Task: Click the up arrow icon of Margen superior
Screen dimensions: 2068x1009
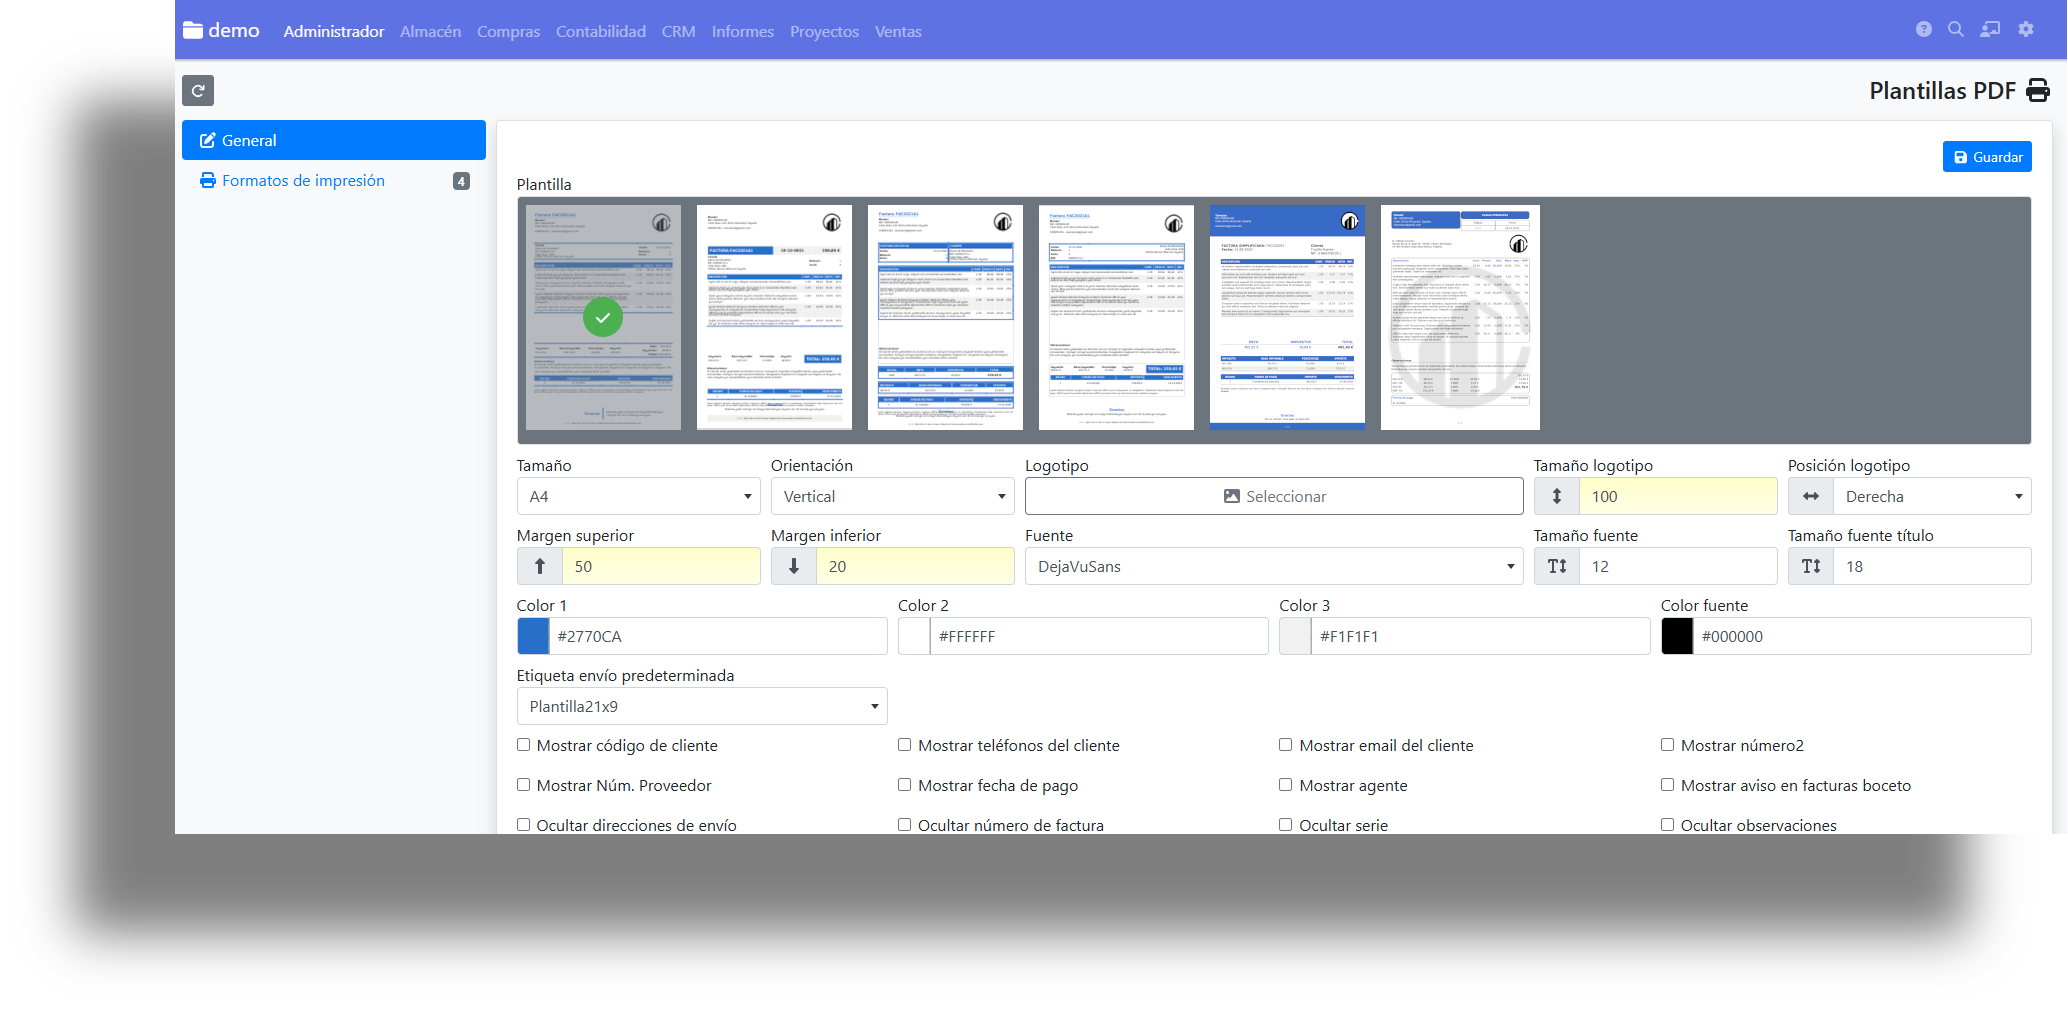Action: click(540, 567)
